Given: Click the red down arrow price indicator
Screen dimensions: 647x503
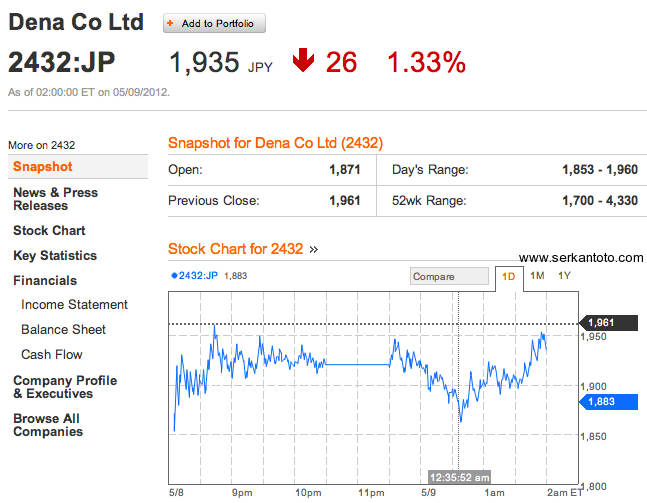Looking at the screenshot, I should click(x=303, y=60).
